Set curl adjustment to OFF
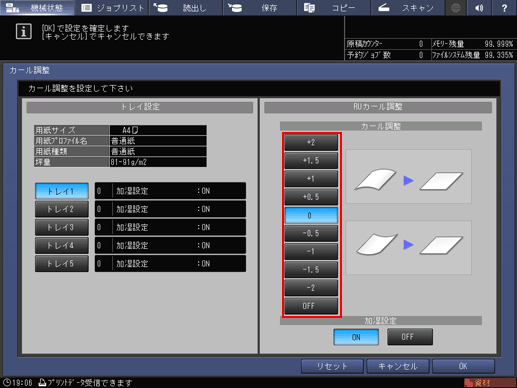 pos(311,306)
